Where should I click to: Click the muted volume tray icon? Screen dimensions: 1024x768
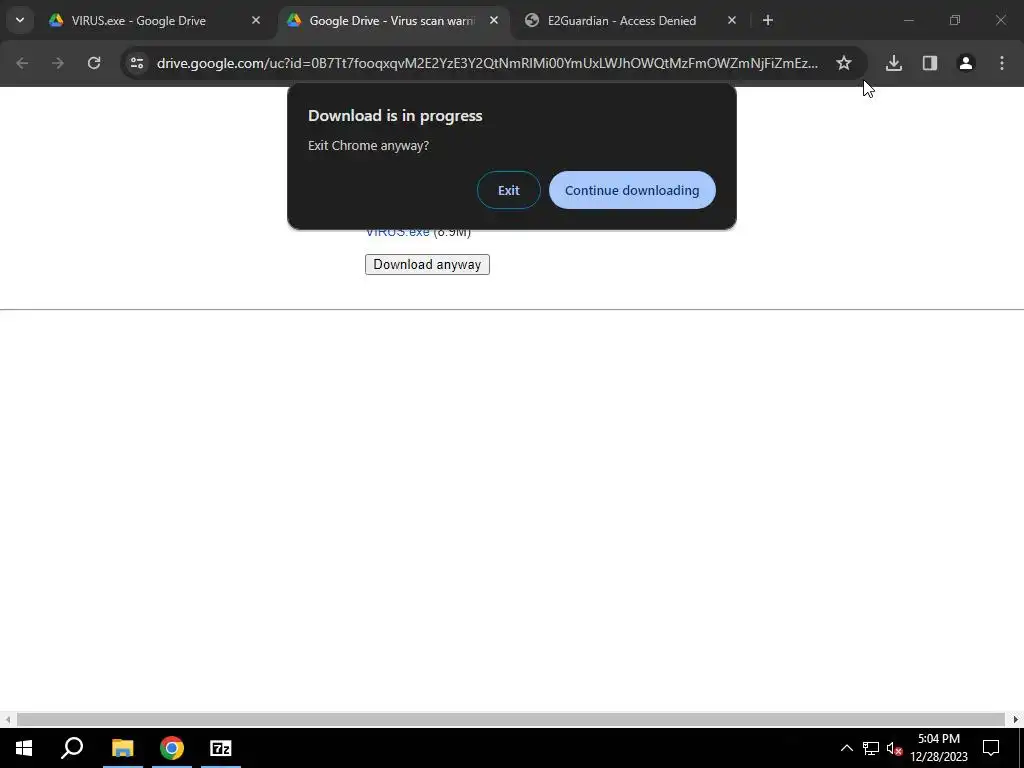pyautogui.click(x=894, y=748)
